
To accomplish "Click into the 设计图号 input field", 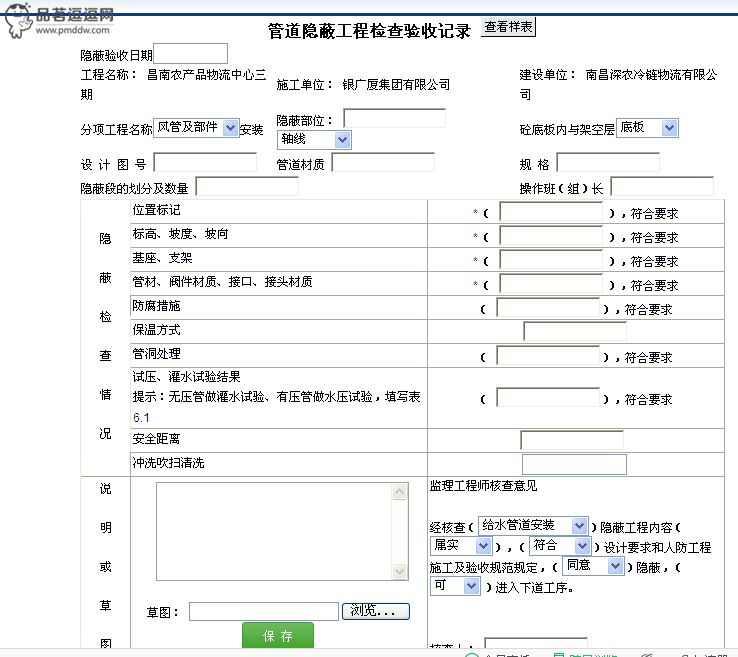I will [x=205, y=162].
